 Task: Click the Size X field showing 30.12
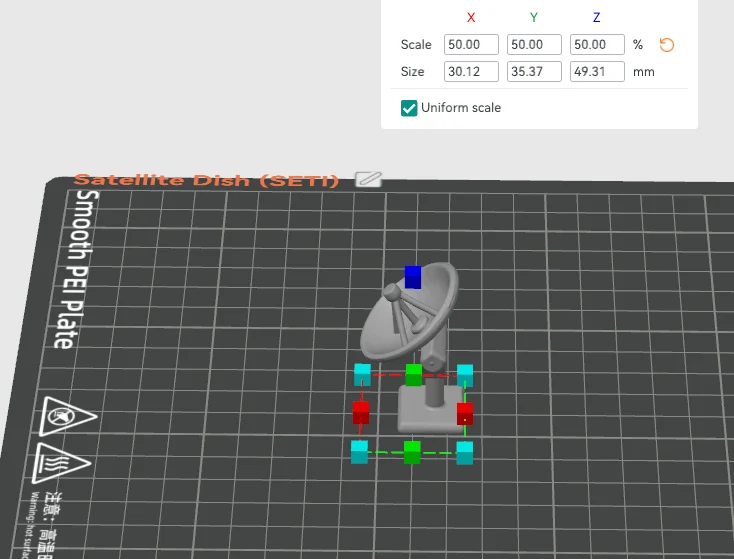[471, 72]
